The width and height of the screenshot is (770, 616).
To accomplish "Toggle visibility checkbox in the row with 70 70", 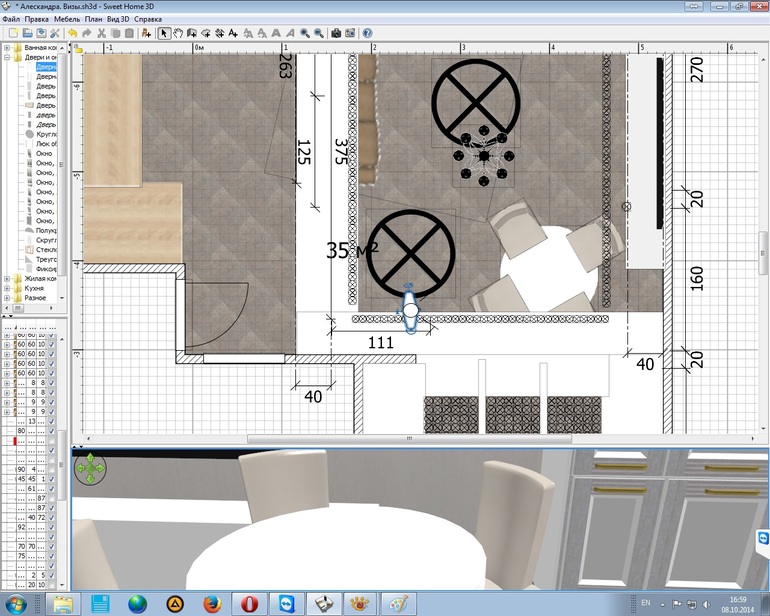I will (x=51, y=546).
